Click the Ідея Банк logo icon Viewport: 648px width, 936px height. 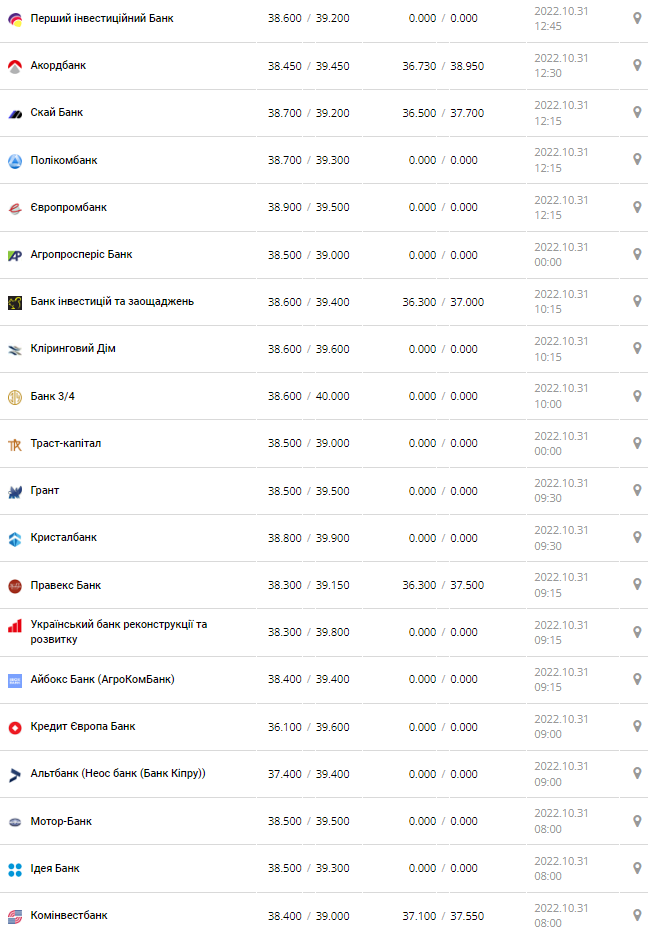[x=15, y=869]
